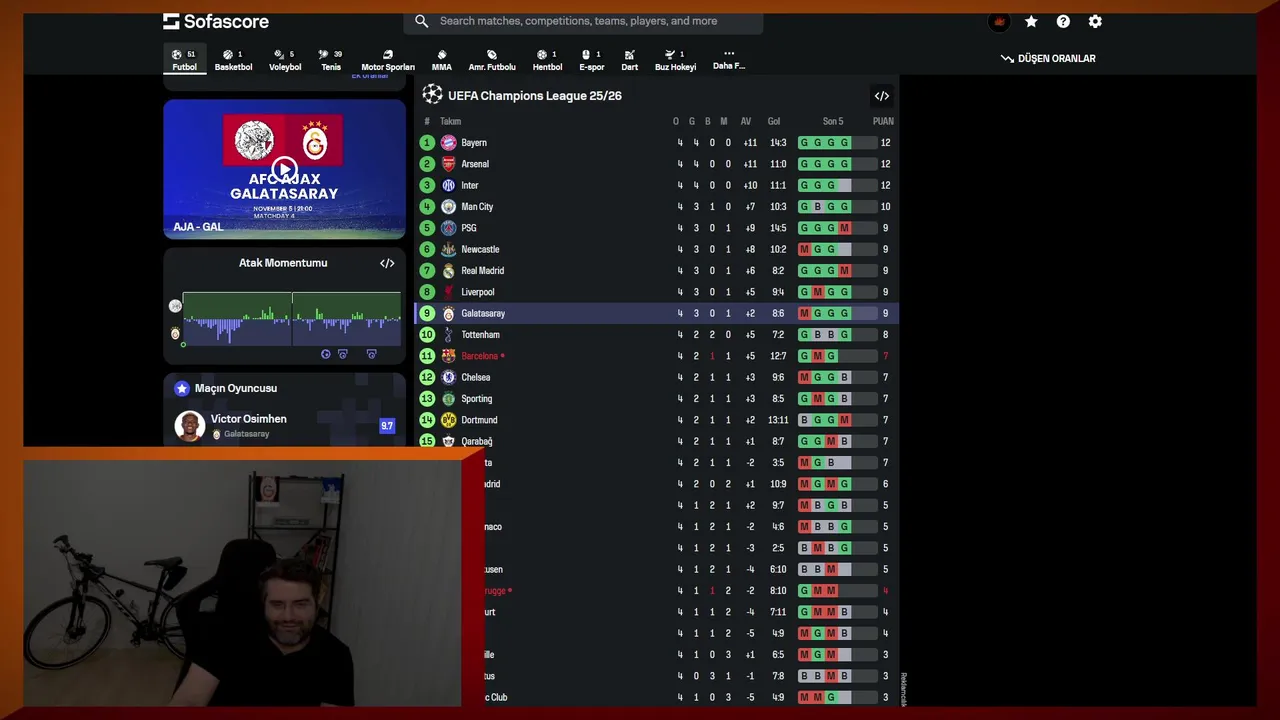Viewport: 1280px width, 720px height.
Task: Click the Man City club crest
Action: click(x=448, y=207)
